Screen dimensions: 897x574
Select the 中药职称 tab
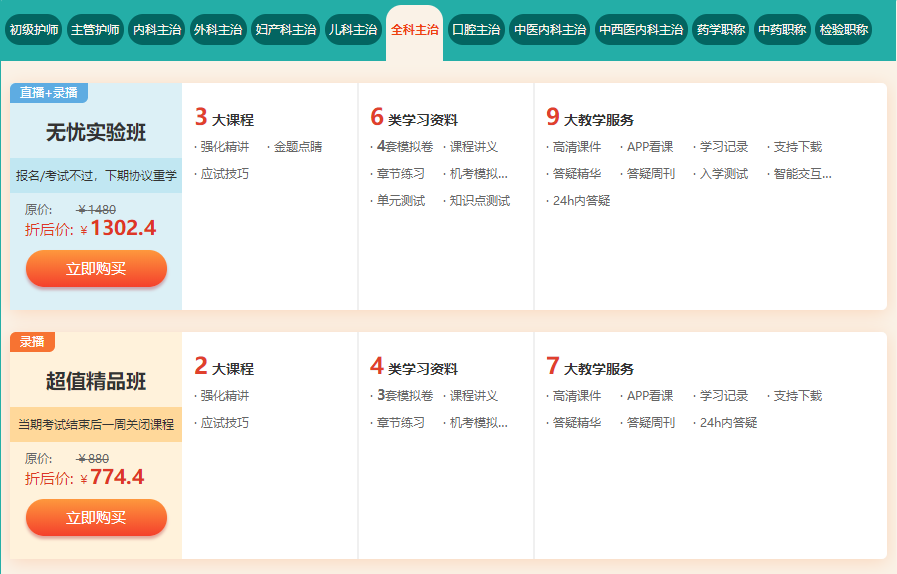pyautogui.click(x=782, y=30)
